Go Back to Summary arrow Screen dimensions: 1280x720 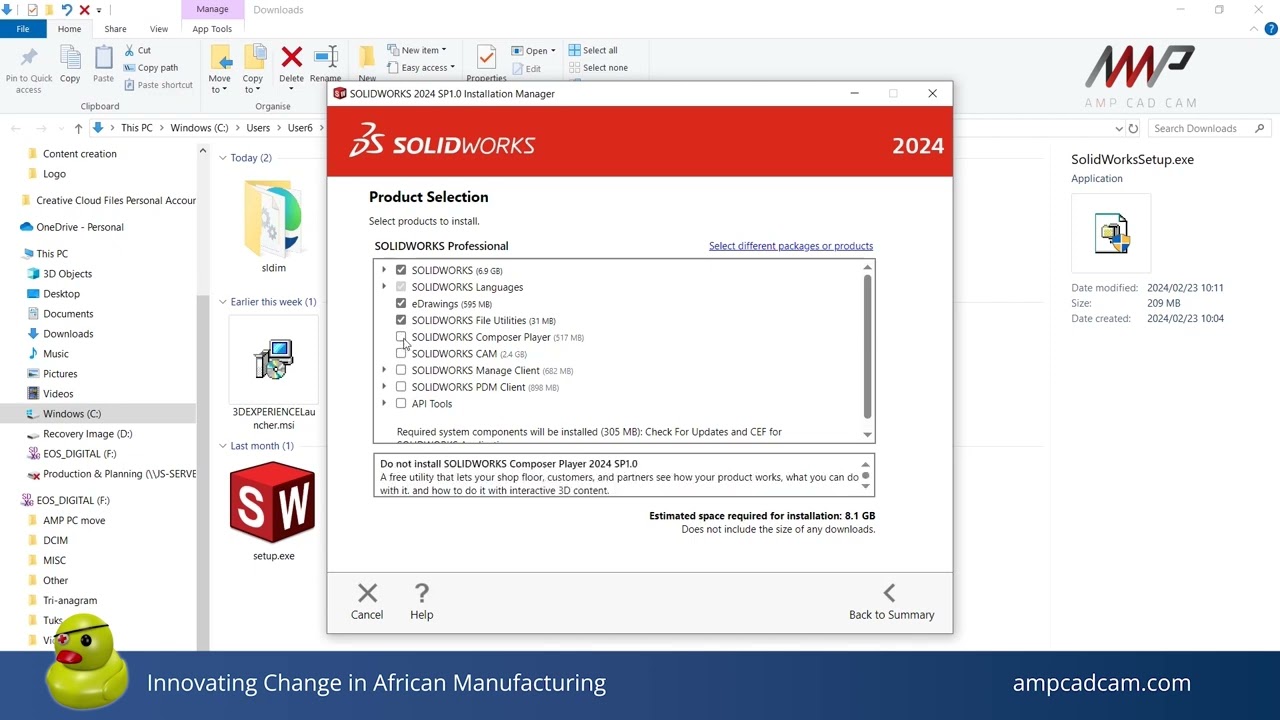coord(890,593)
